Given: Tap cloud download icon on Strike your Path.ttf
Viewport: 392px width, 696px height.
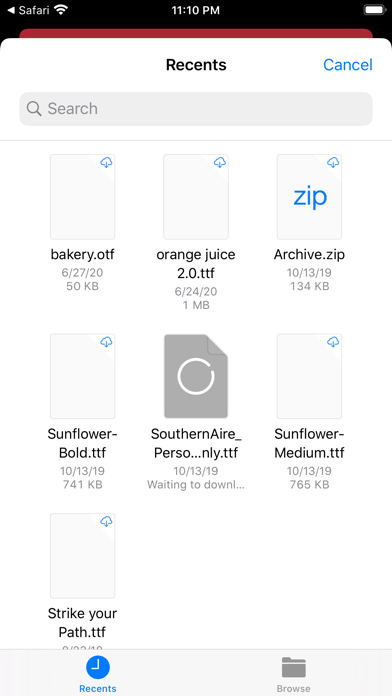Looking at the screenshot, I should pyautogui.click(x=107, y=522).
